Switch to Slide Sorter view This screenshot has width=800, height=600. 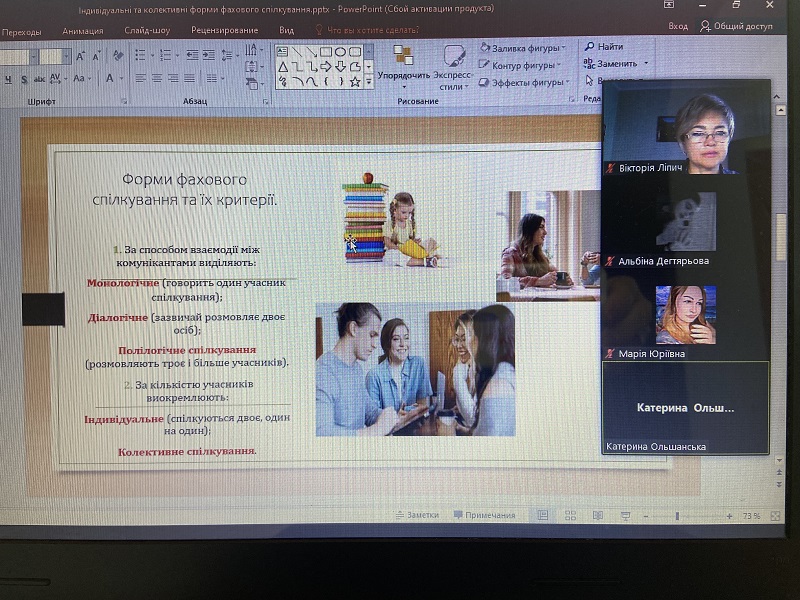[570, 516]
